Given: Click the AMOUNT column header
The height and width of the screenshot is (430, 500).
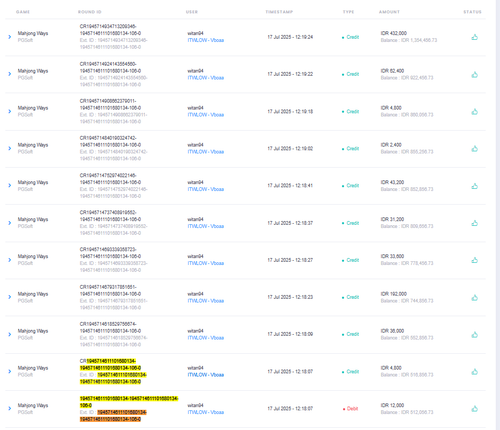Looking at the screenshot, I should tap(389, 12).
